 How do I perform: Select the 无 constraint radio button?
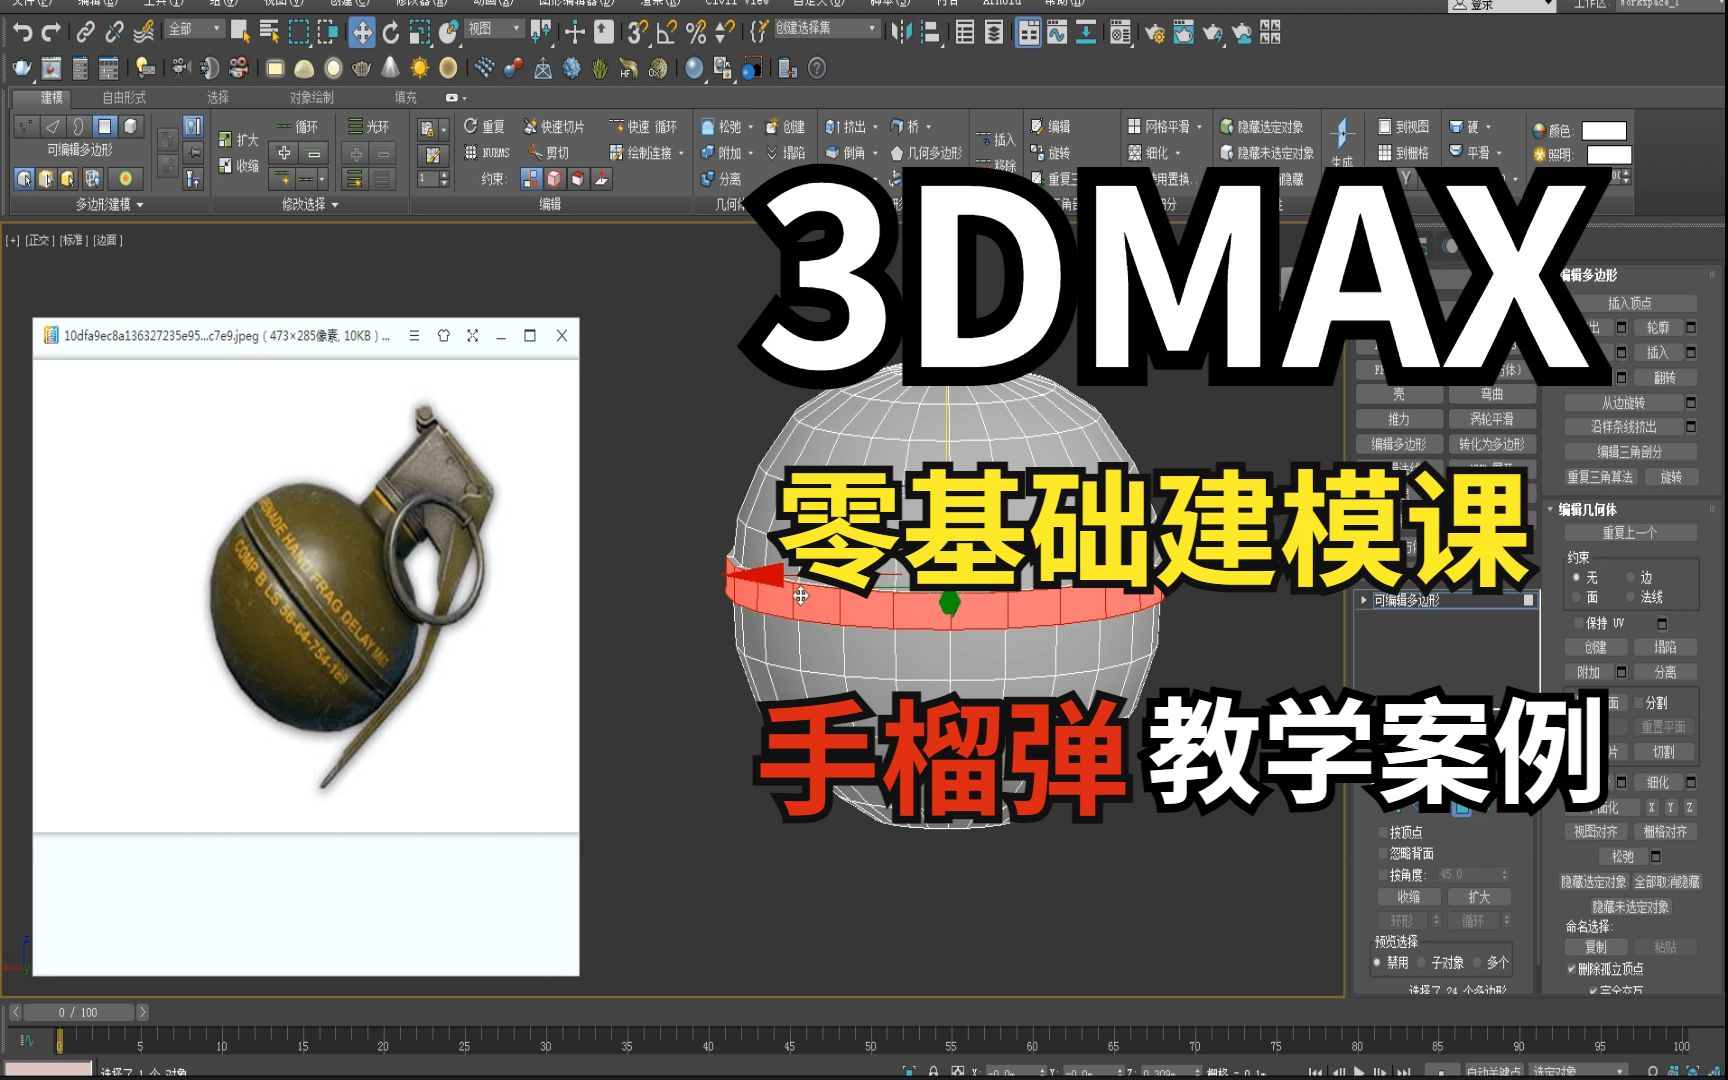click(1577, 577)
